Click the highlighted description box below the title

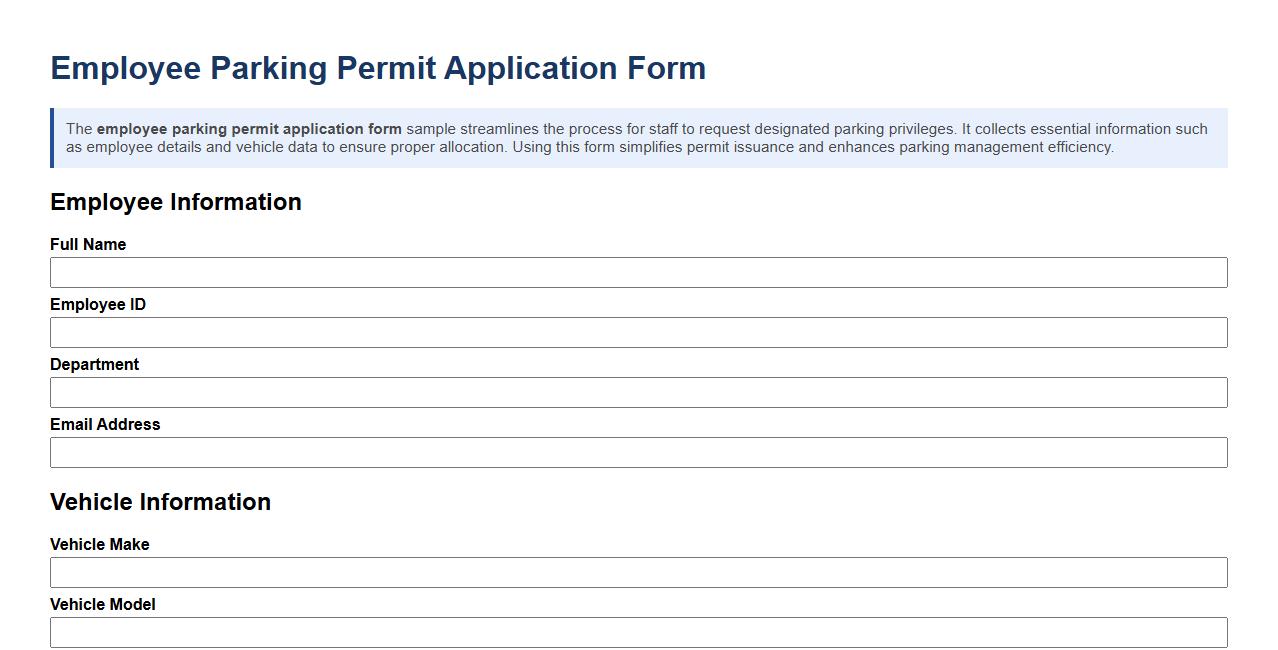point(638,138)
